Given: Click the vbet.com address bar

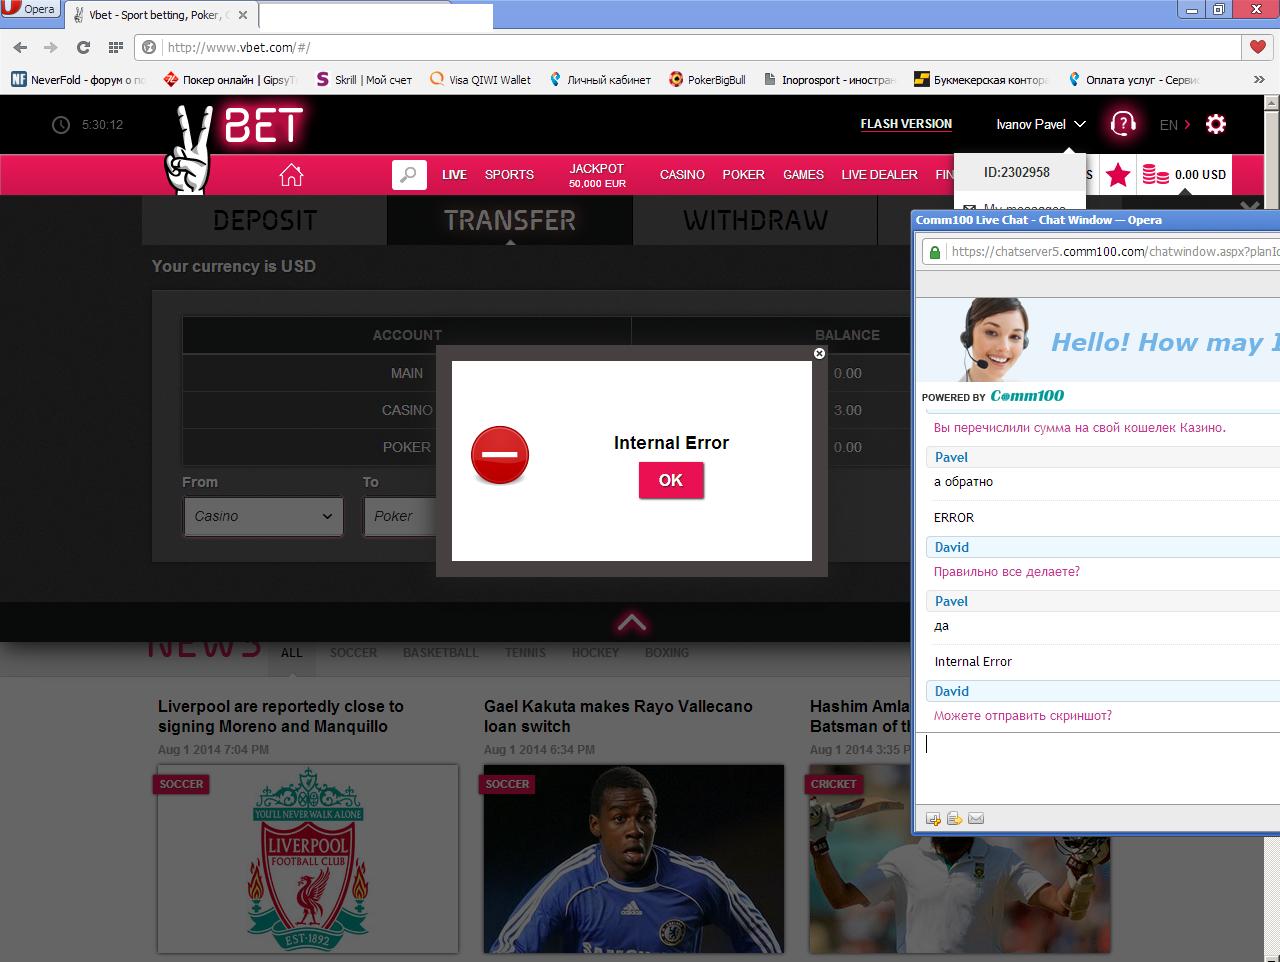Looking at the screenshot, I should click(x=690, y=47).
